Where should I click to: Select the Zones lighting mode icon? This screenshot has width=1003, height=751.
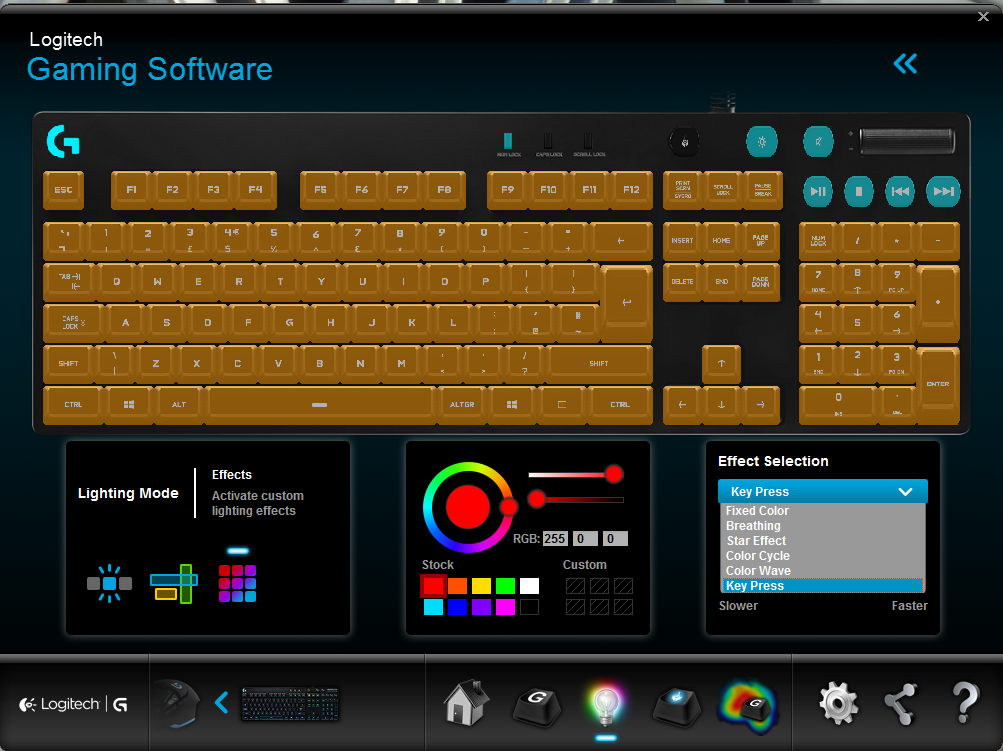tap(175, 582)
